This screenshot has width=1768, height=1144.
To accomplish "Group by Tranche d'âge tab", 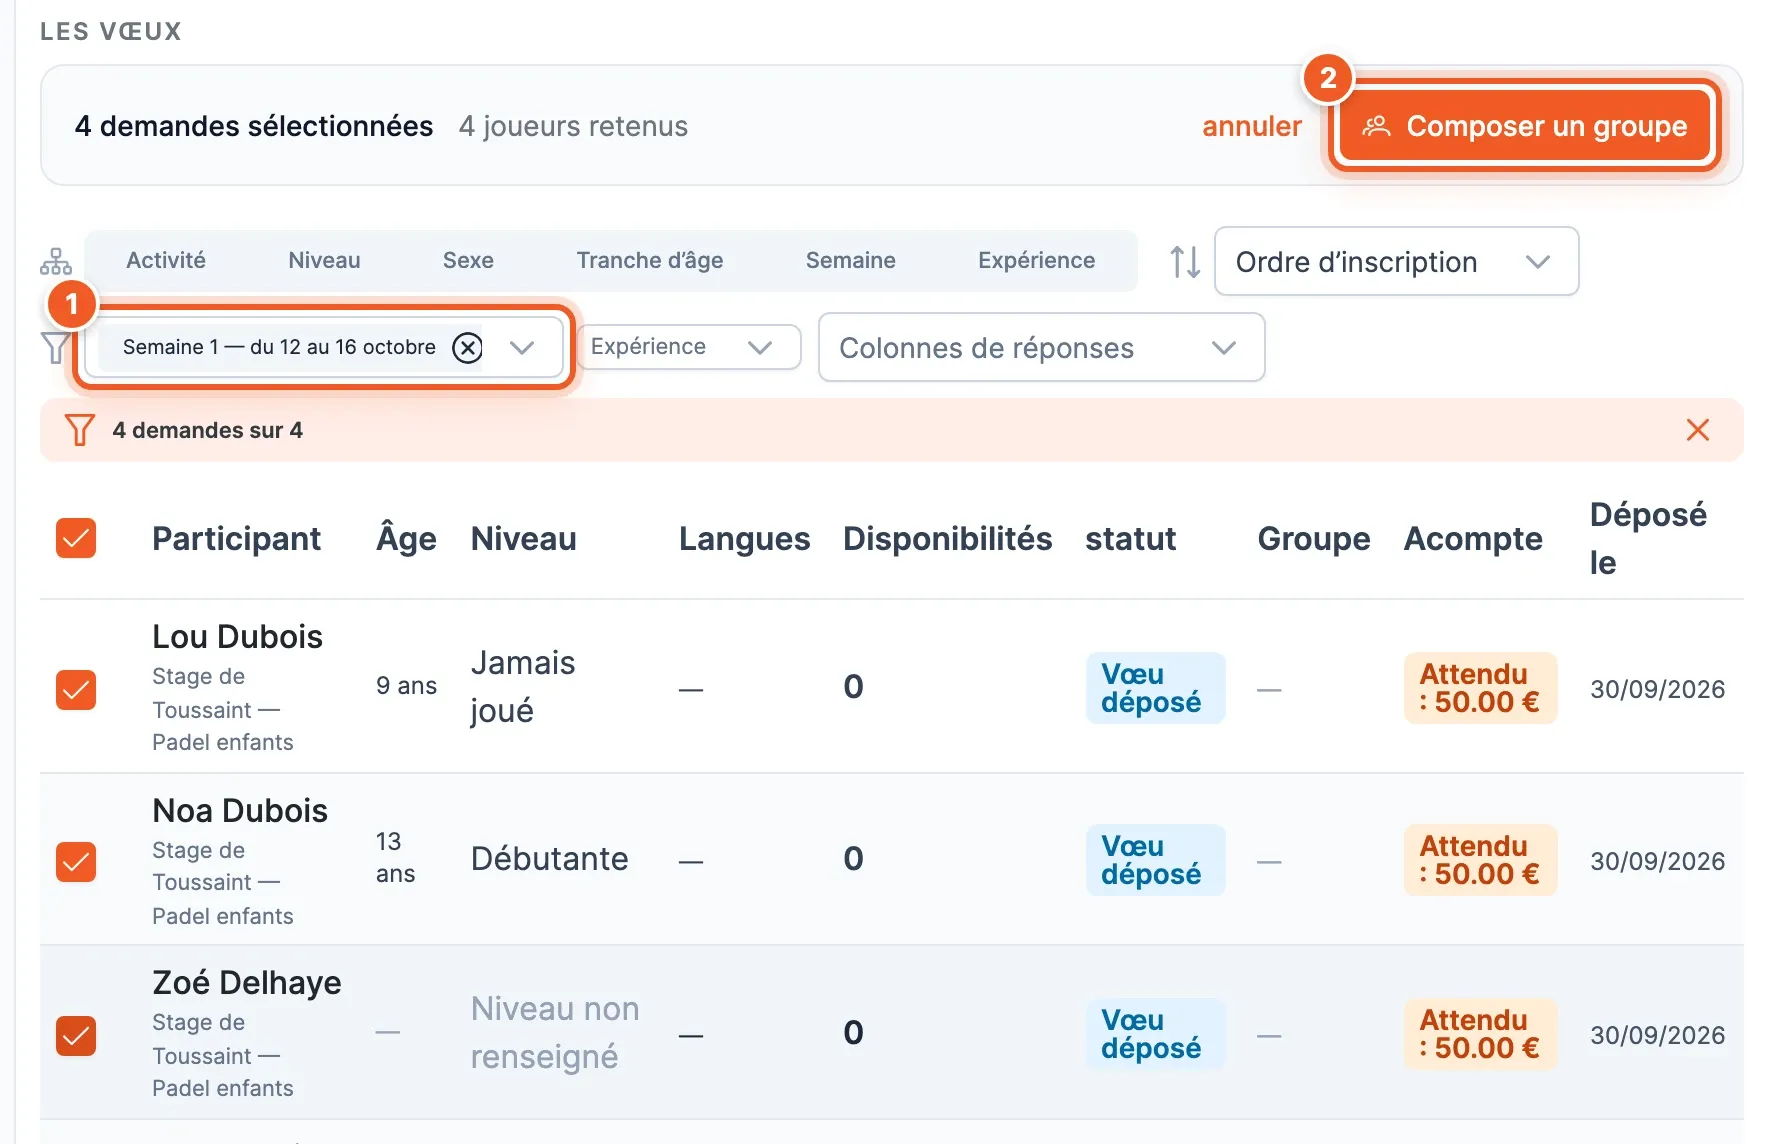I will (649, 261).
